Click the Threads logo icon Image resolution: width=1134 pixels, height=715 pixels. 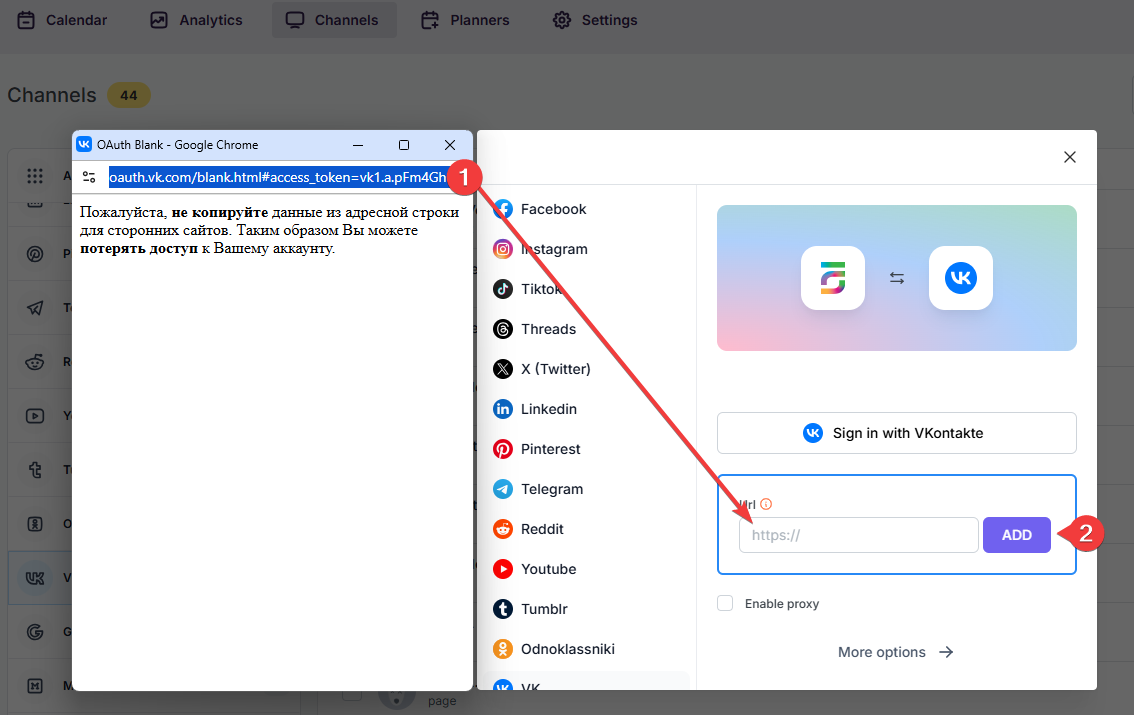click(503, 329)
